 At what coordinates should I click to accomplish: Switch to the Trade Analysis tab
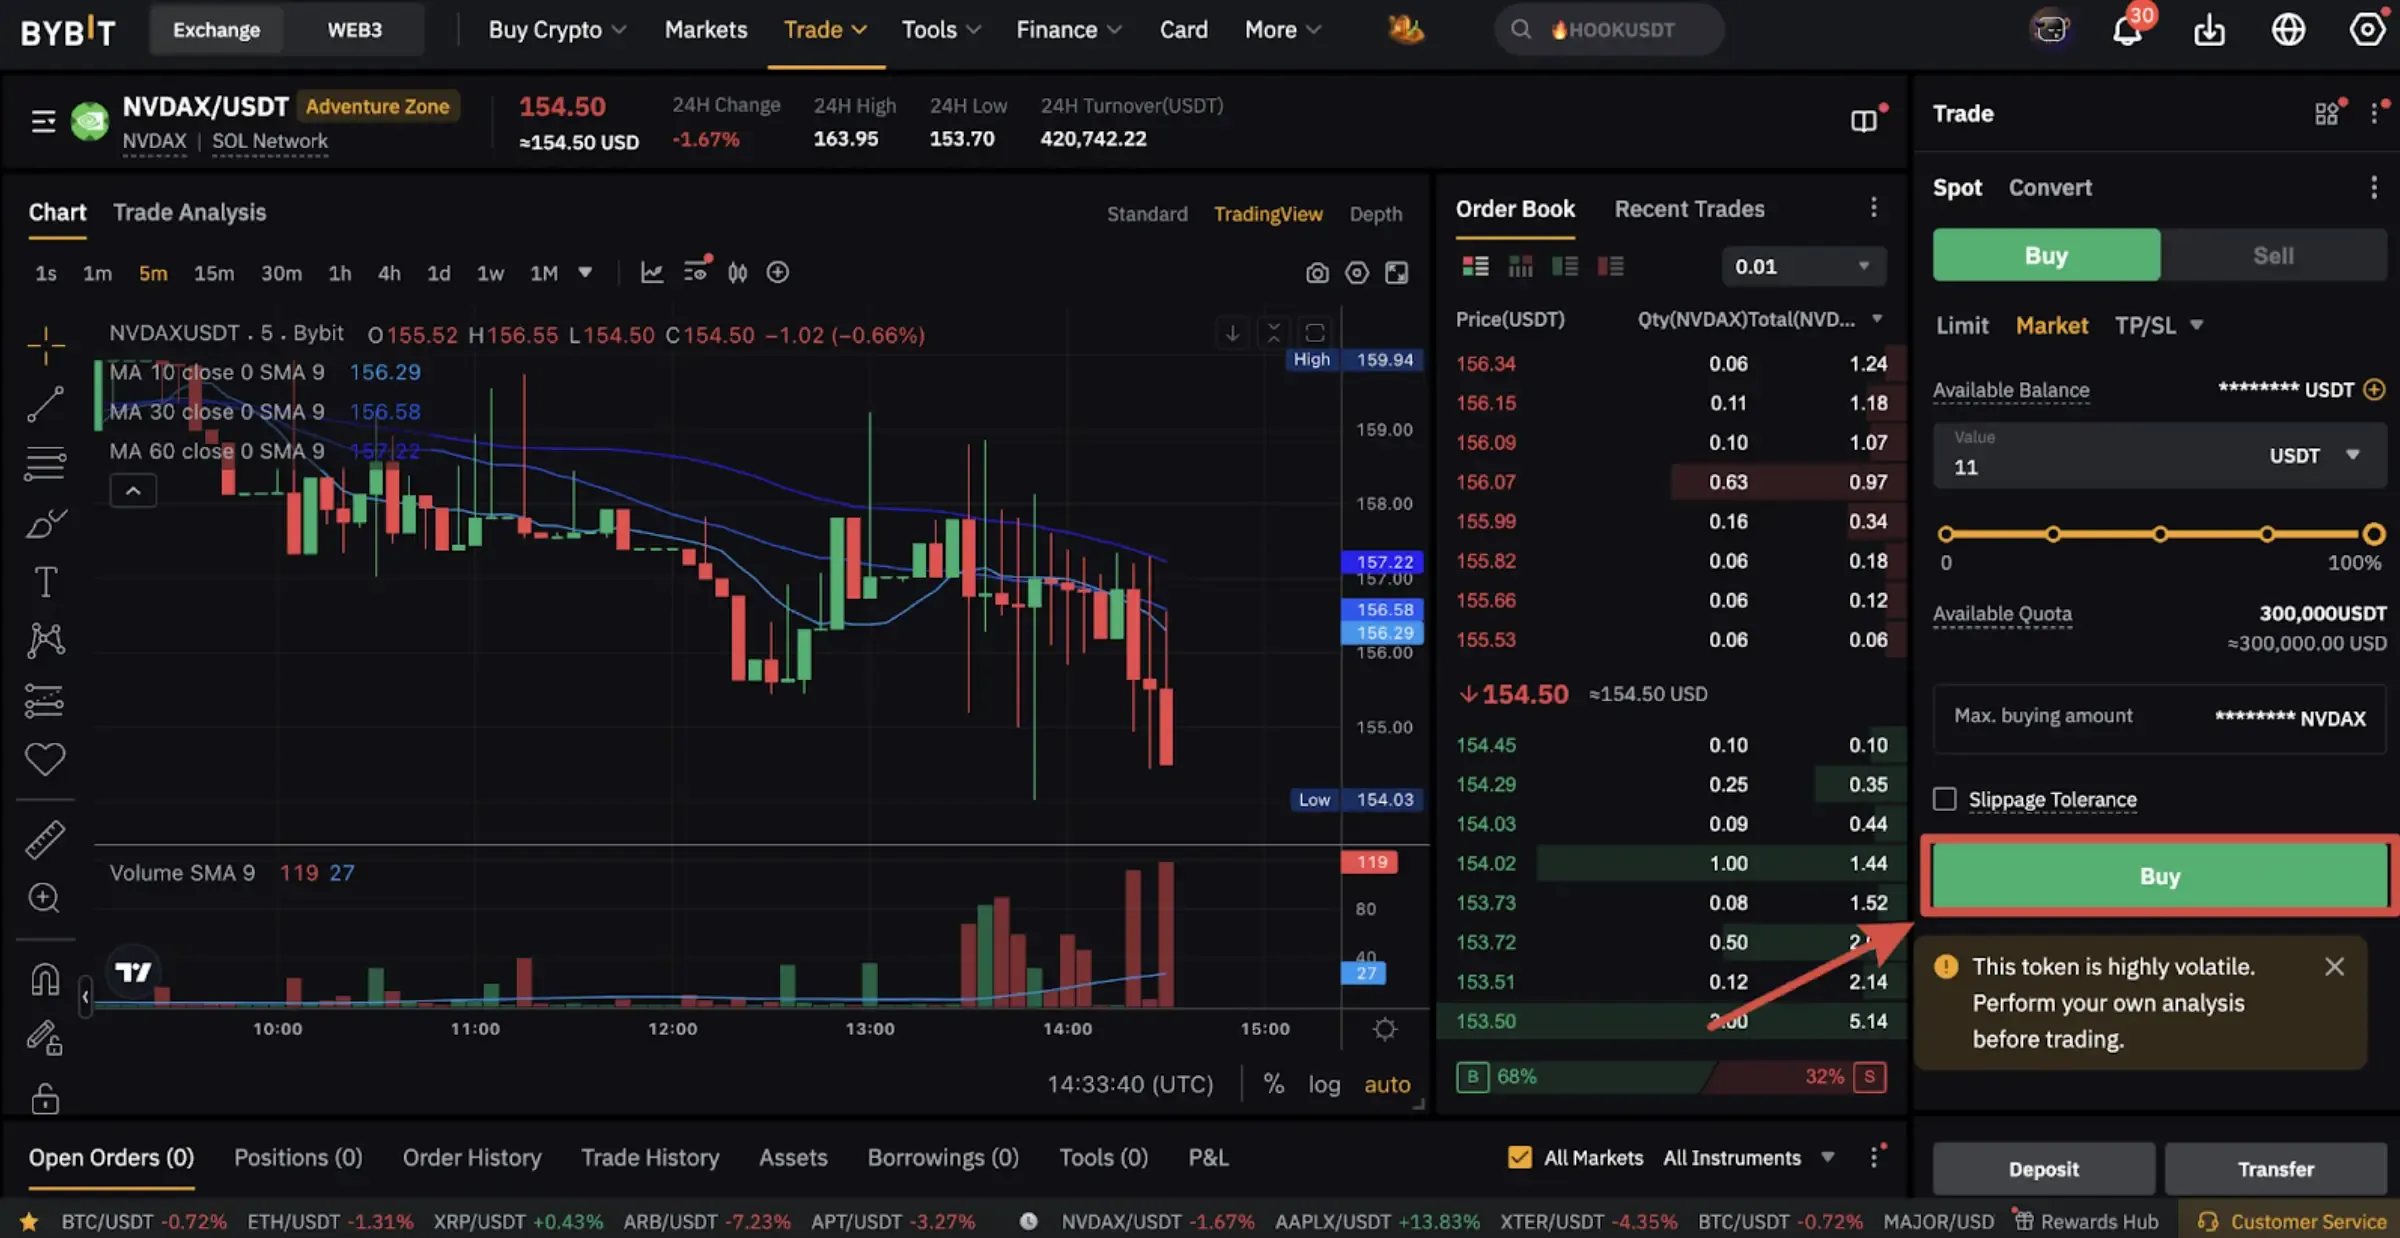pyautogui.click(x=189, y=212)
